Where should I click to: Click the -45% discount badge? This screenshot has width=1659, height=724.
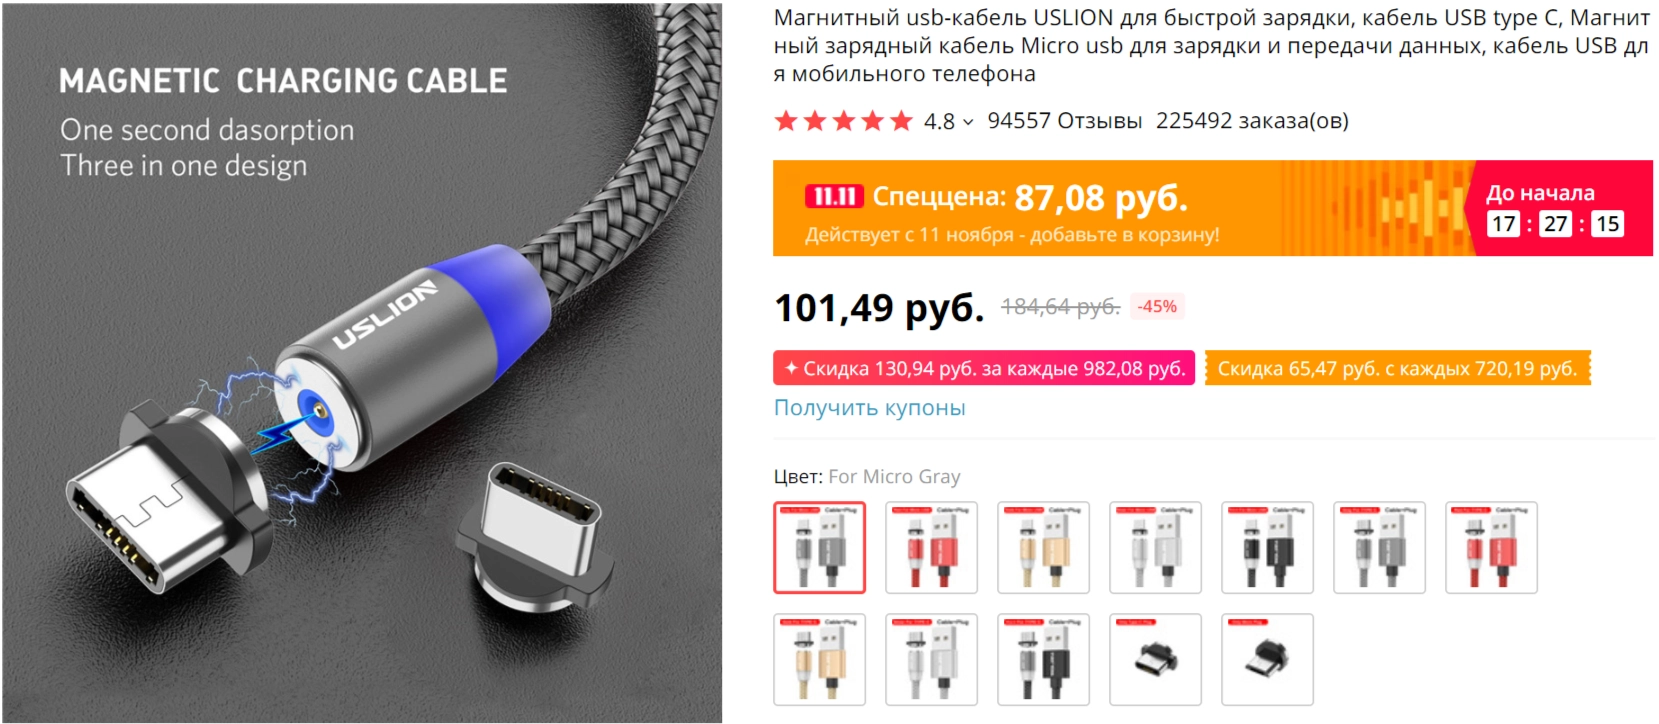(1157, 307)
